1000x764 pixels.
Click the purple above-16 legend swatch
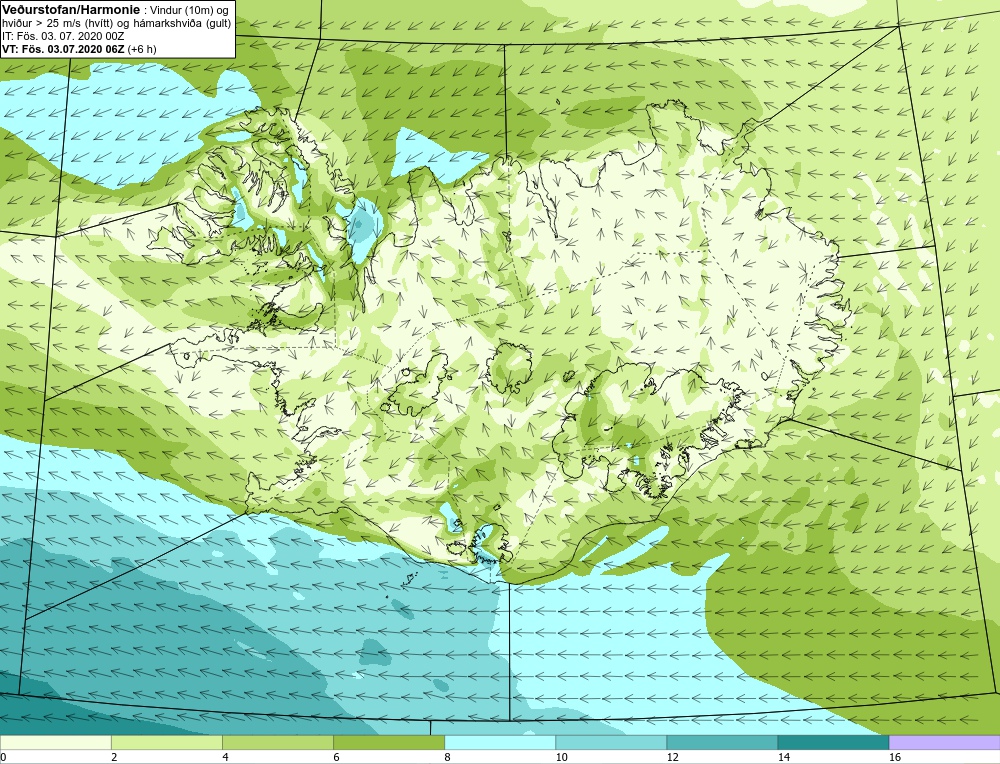coord(944,742)
